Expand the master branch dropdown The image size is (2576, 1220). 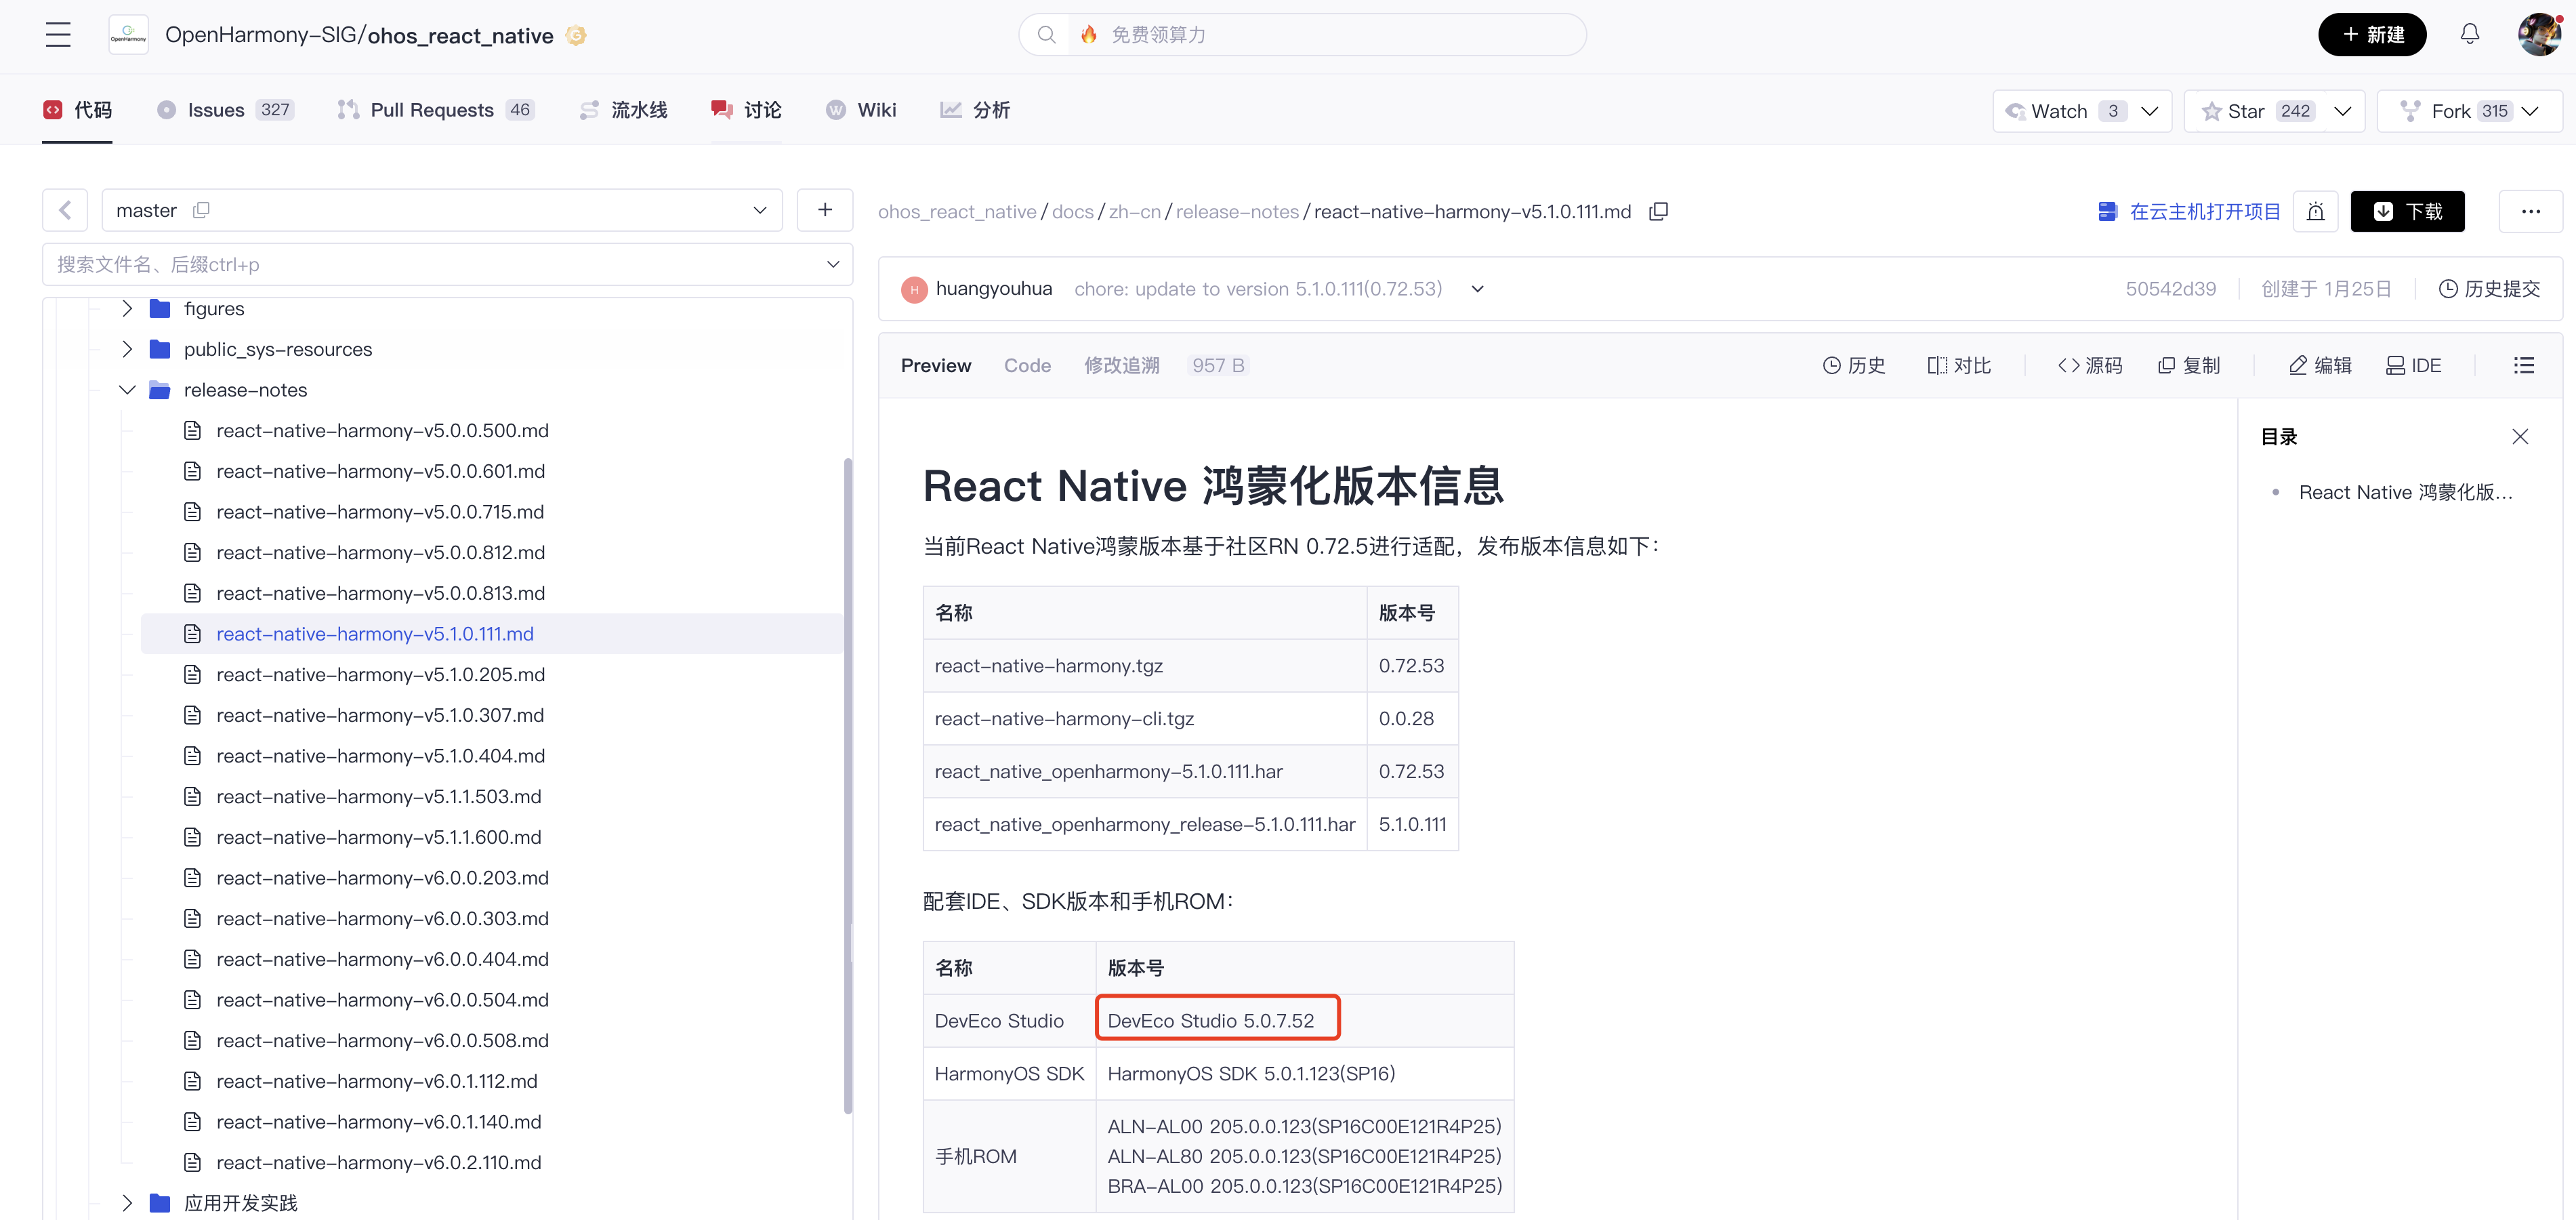coord(759,210)
